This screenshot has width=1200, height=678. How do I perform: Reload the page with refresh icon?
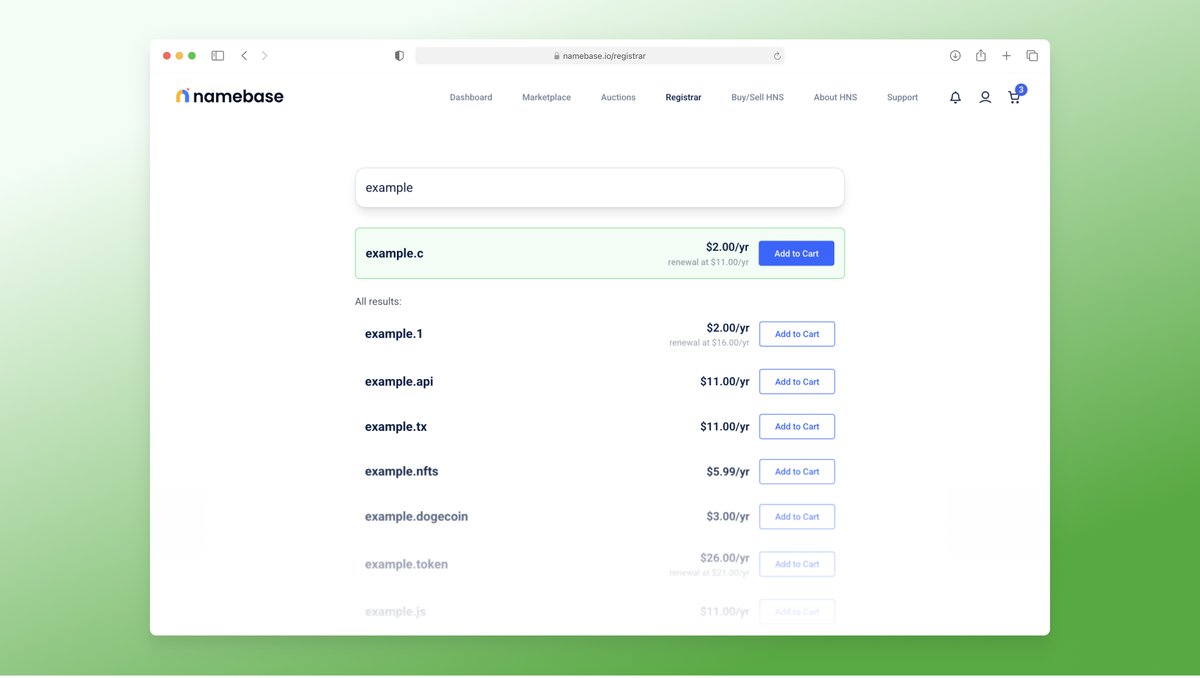point(777,56)
